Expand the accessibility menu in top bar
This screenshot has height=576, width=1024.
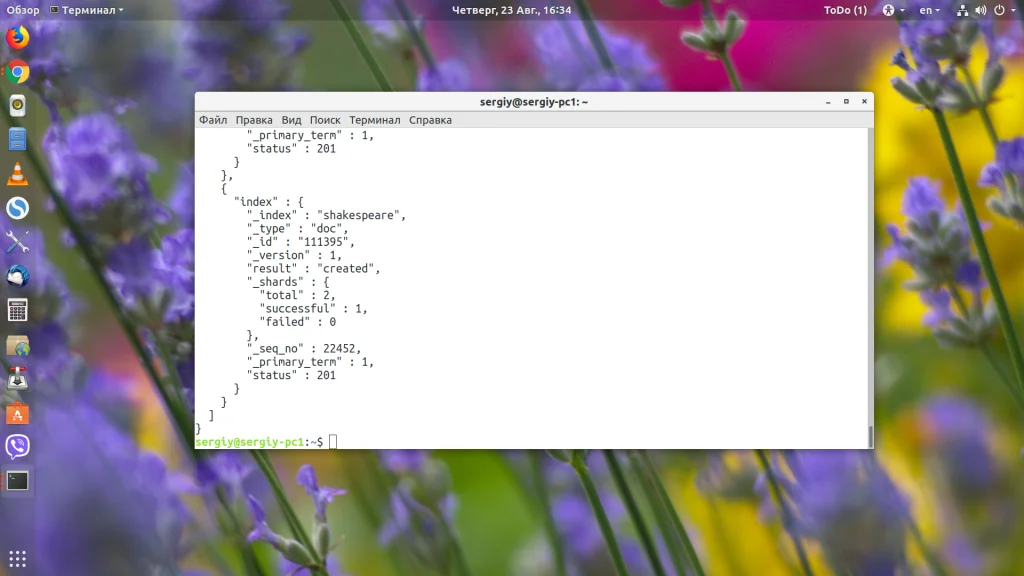893,10
